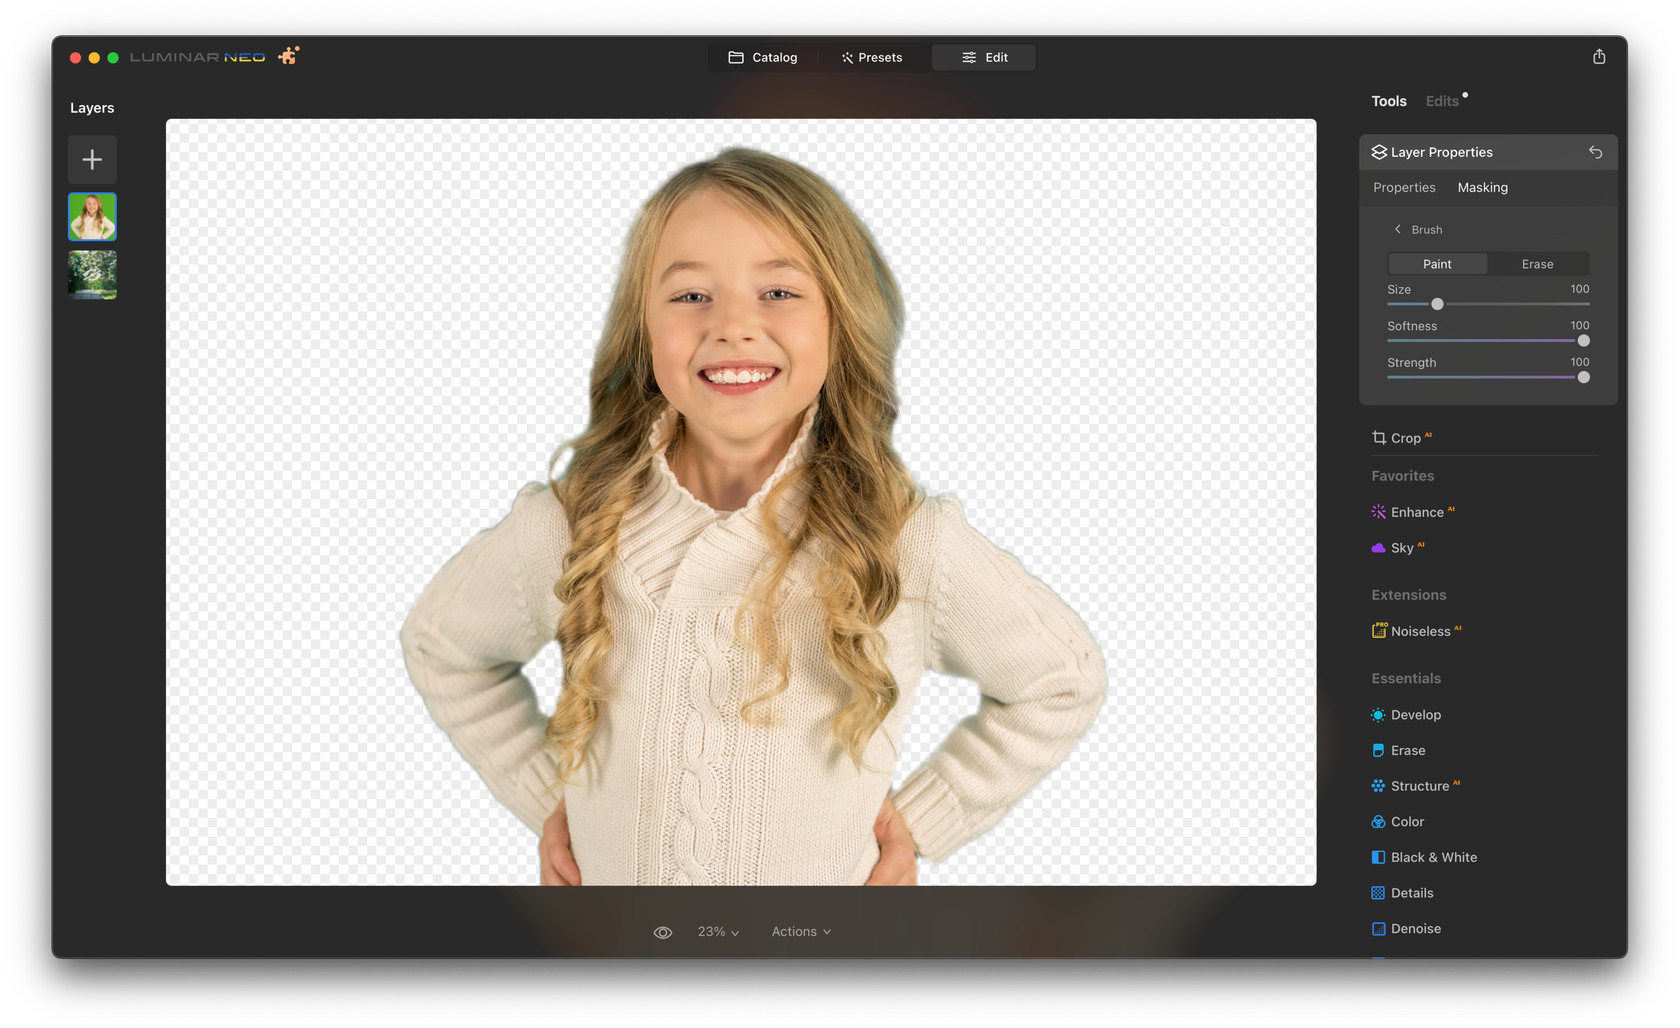Screen dimensions: 1680x1028
Task: Reset Layer Properties with undo arrow
Action: coord(1595,151)
